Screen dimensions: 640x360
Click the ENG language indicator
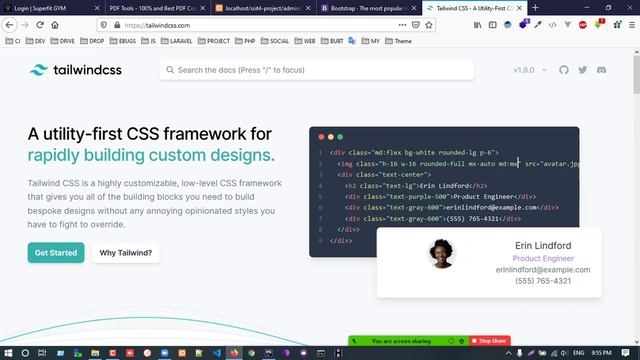[578, 353]
